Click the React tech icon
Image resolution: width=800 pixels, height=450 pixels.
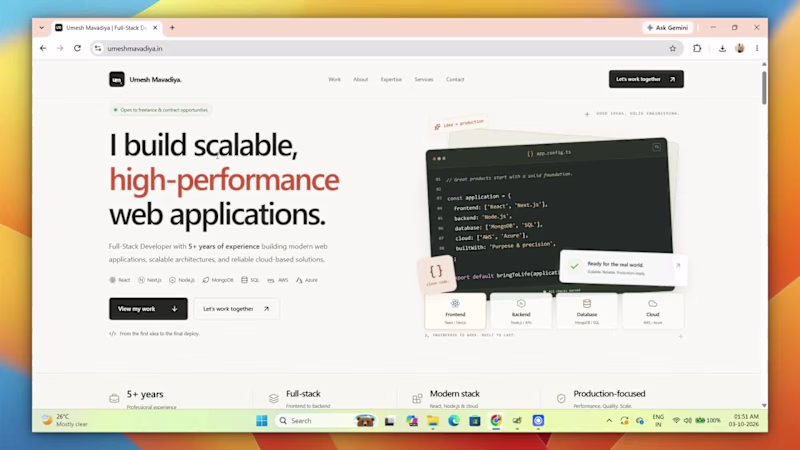coord(113,280)
